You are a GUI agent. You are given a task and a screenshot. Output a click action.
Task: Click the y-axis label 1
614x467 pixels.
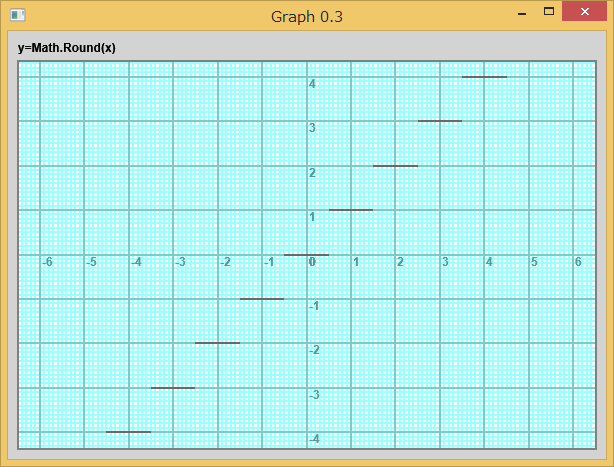pyautogui.click(x=312, y=217)
